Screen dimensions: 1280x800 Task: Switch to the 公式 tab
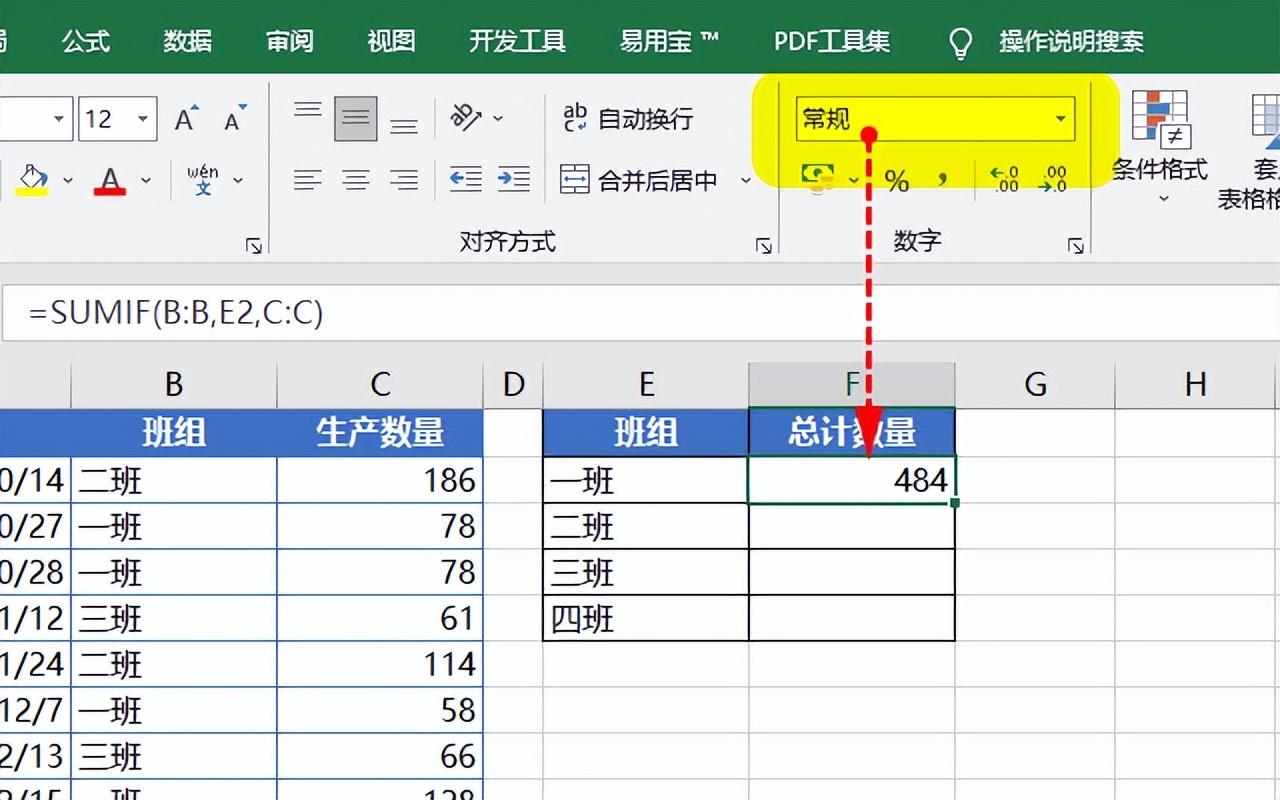[x=86, y=42]
